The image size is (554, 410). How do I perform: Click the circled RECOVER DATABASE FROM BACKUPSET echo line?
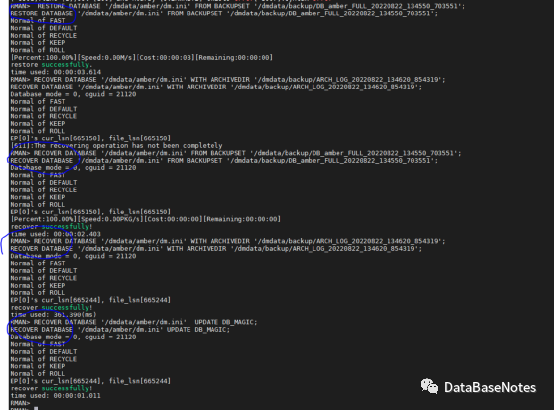point(224,160)
